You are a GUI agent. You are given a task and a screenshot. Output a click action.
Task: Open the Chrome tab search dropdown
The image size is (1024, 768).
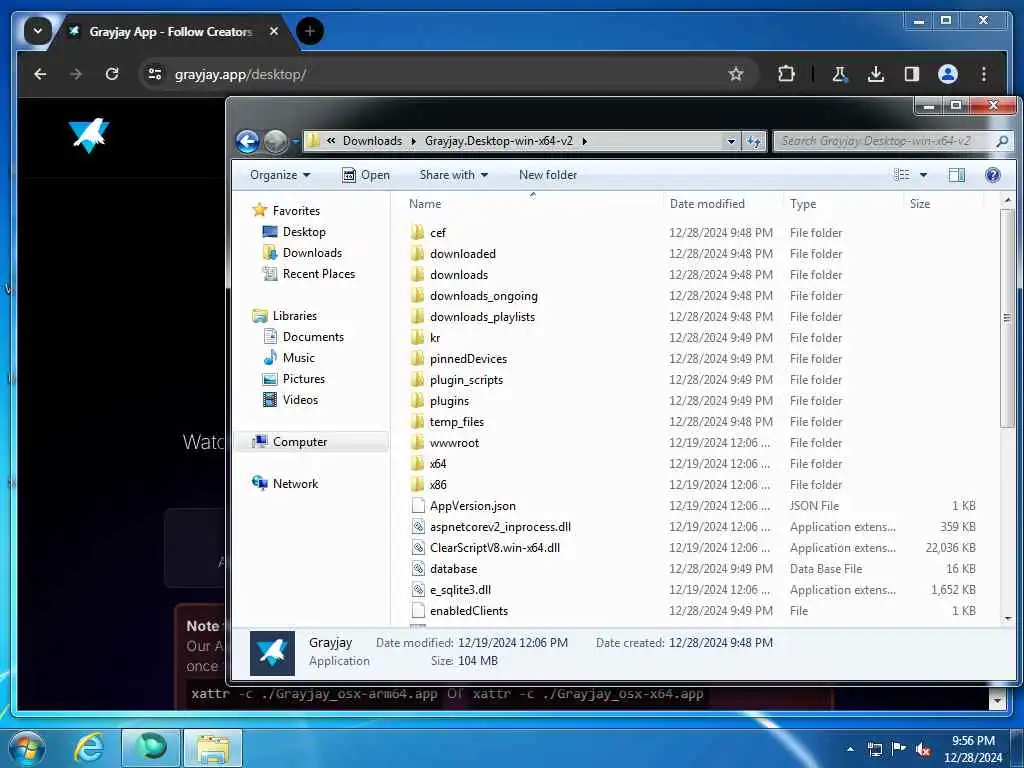(x=37, y=31)
